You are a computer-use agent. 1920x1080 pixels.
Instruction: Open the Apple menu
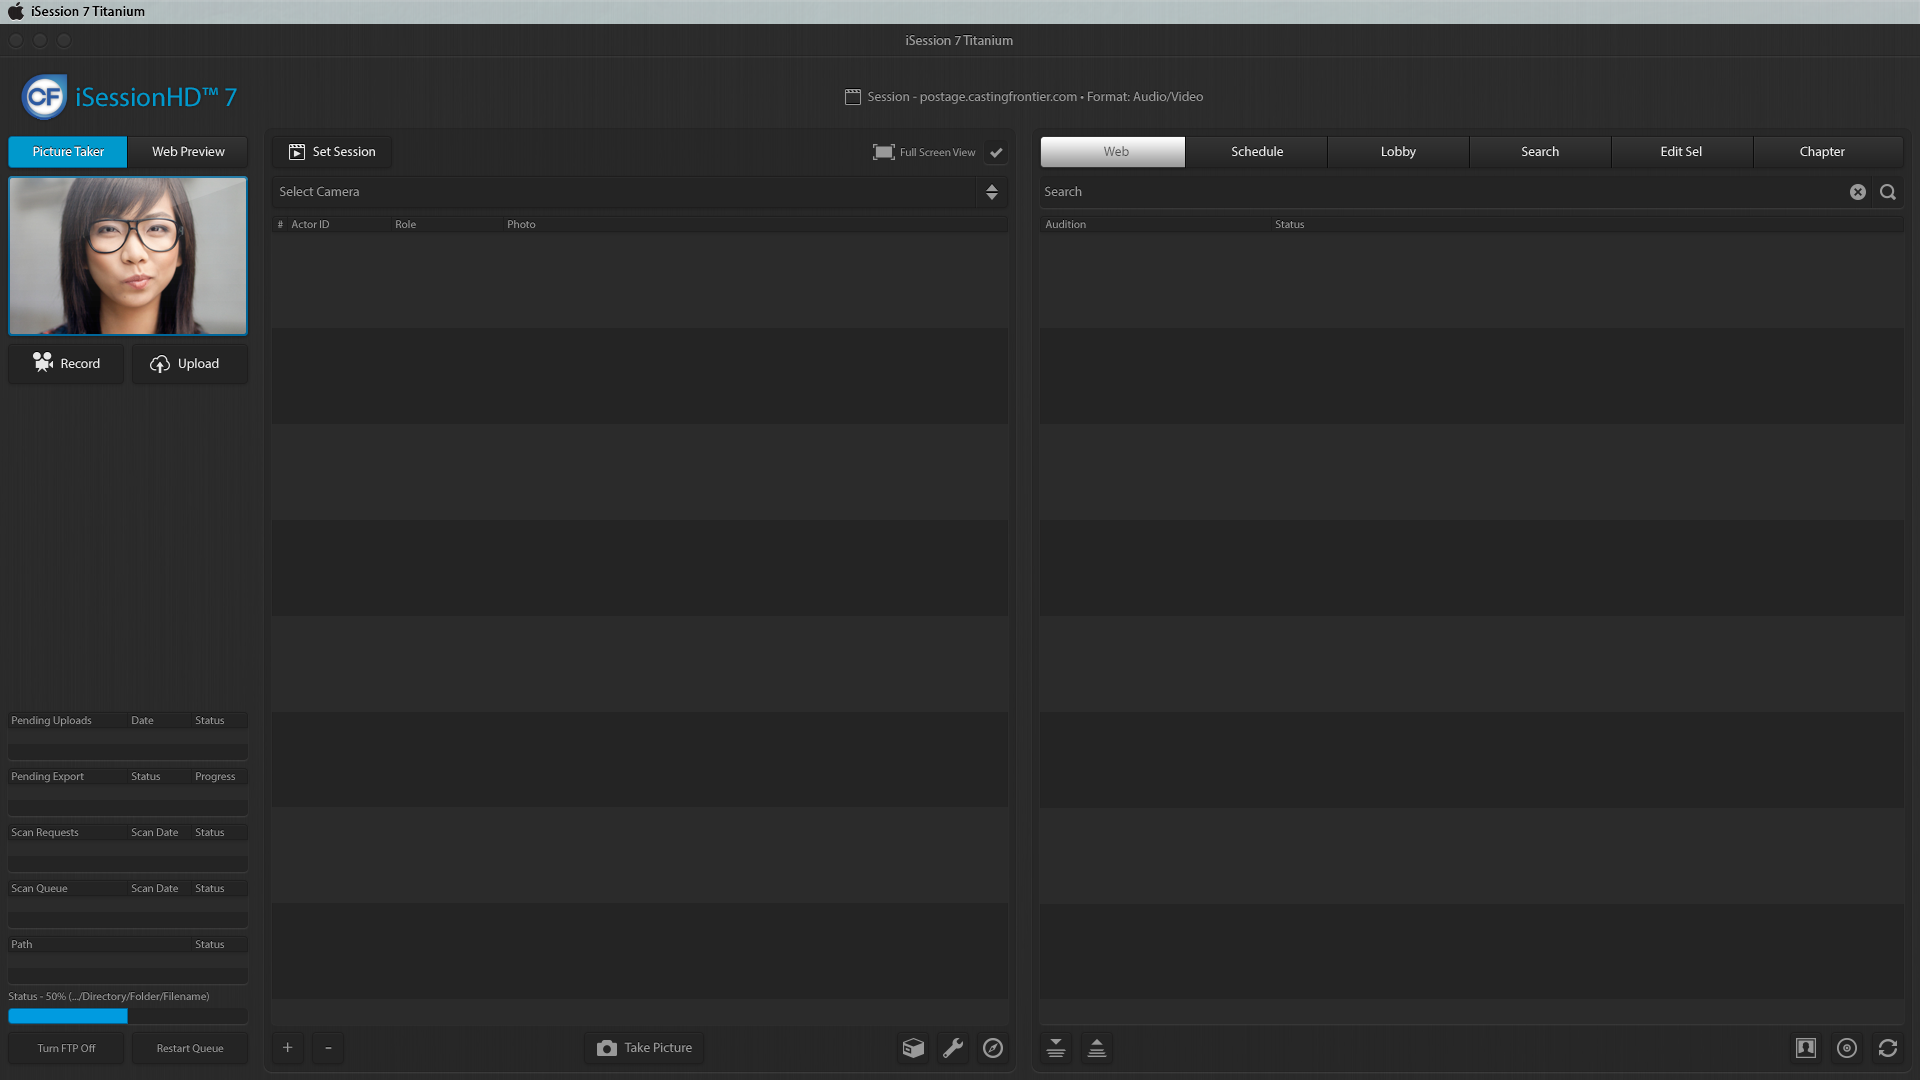[15, 11]
